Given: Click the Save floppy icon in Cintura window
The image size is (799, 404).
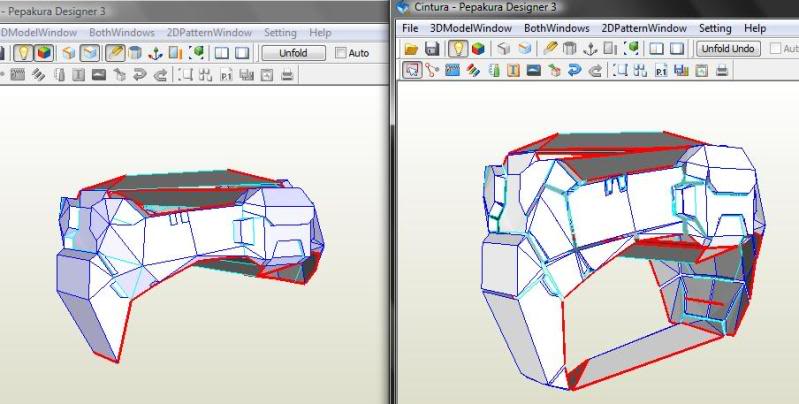Looking at the screenshot, I should 432,49.
